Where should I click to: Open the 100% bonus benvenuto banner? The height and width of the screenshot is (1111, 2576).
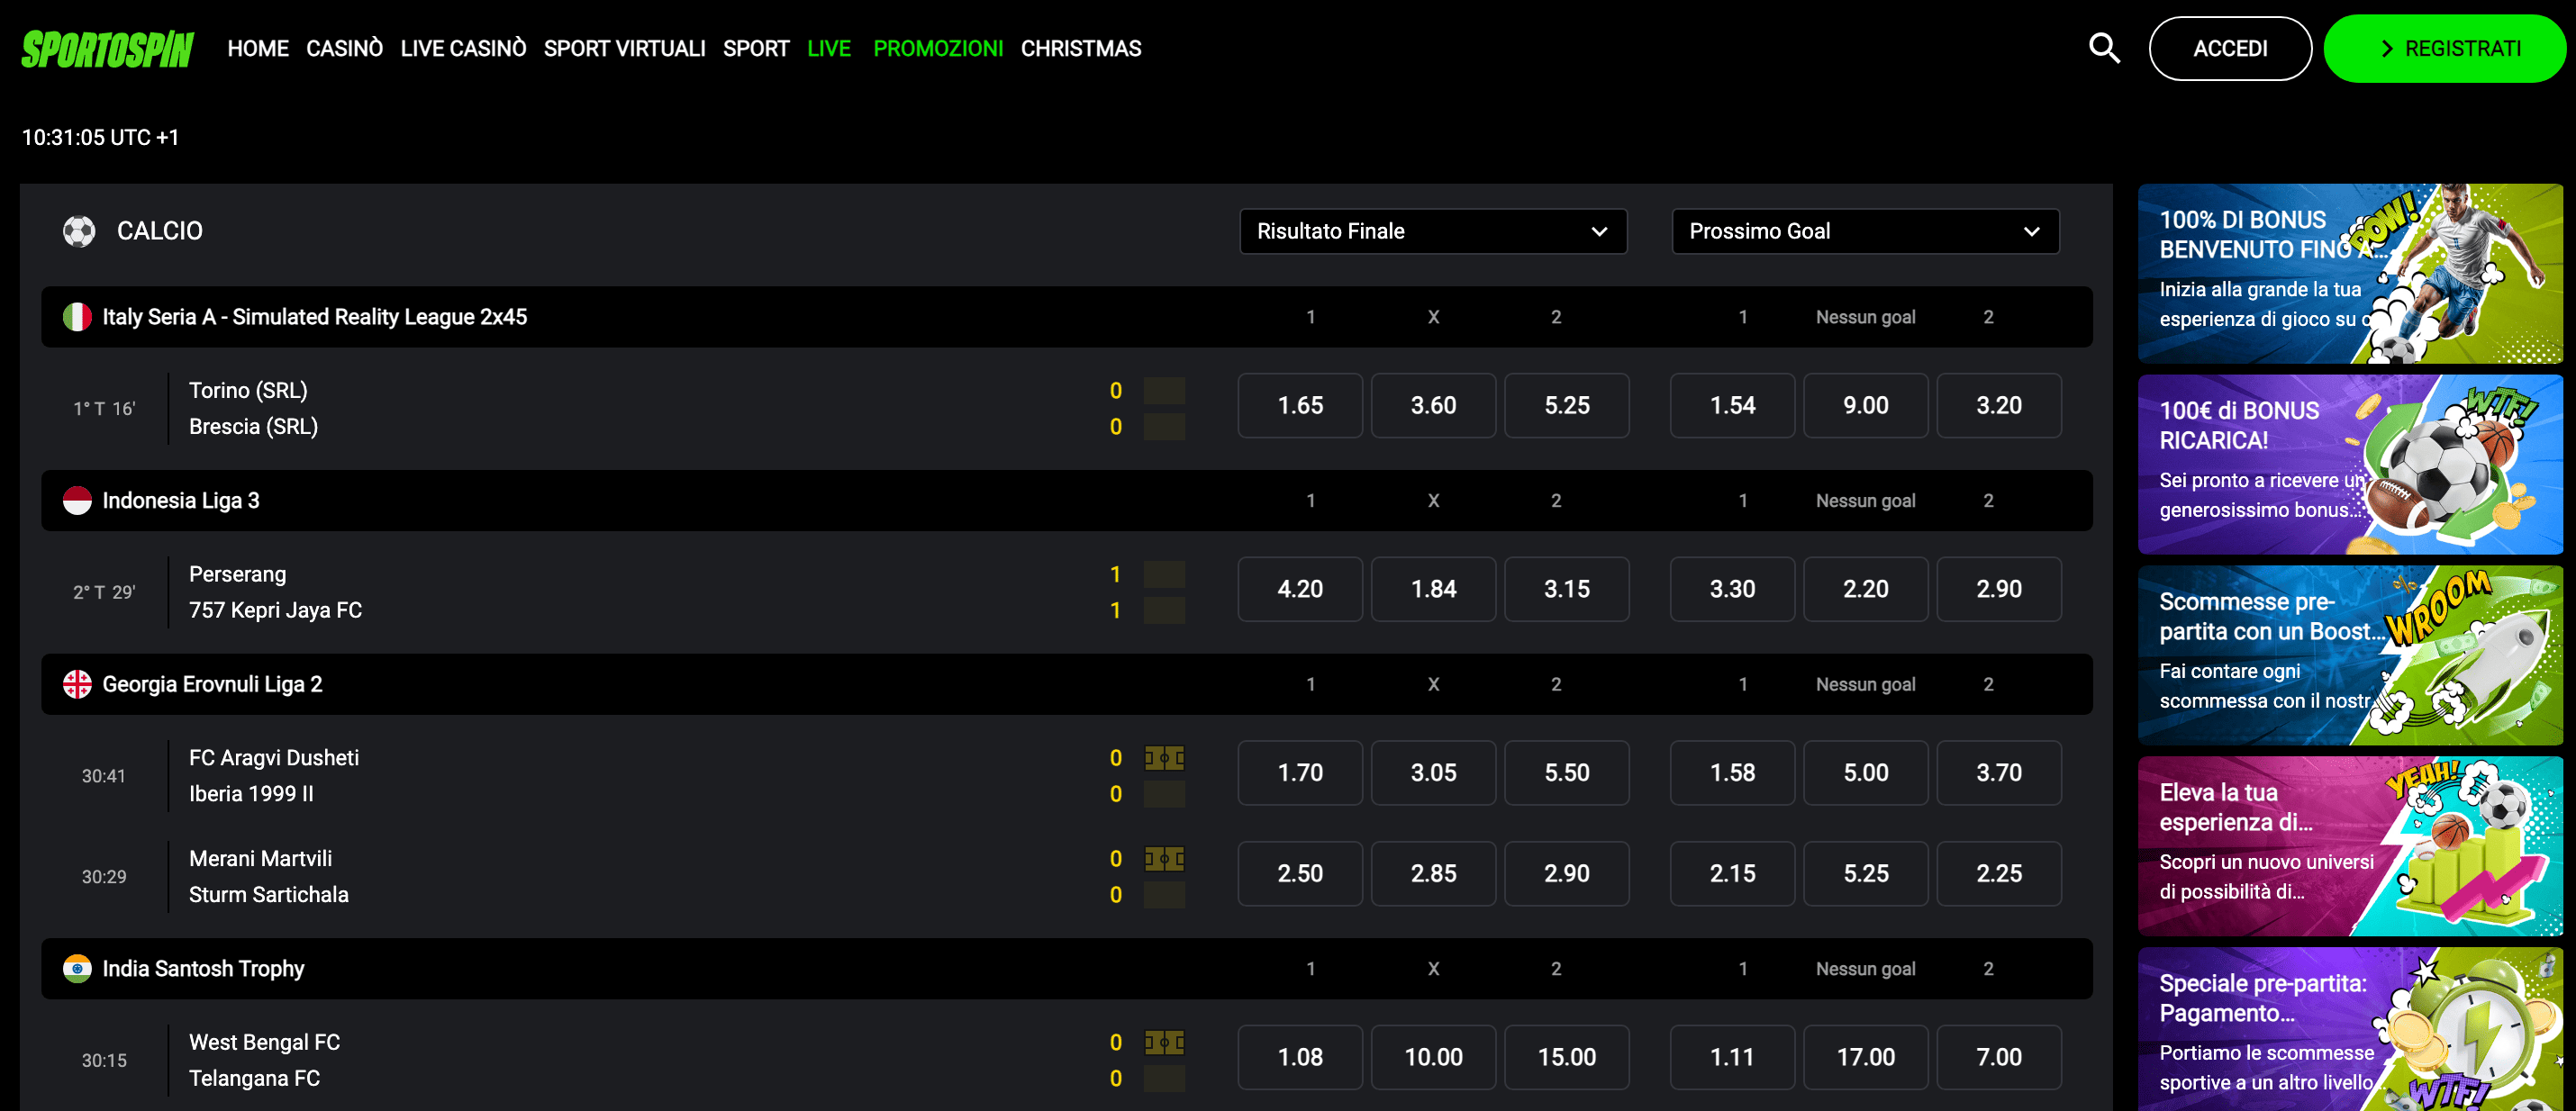click(2350, 273)
